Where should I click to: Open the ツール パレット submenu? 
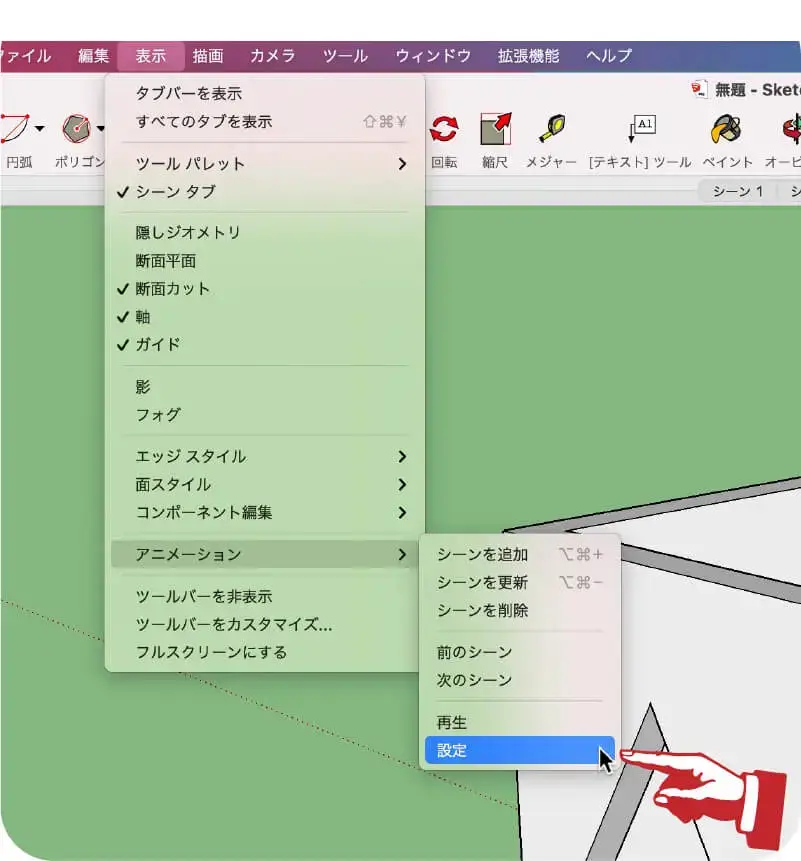pyautogui.click(x=190, y=165)
